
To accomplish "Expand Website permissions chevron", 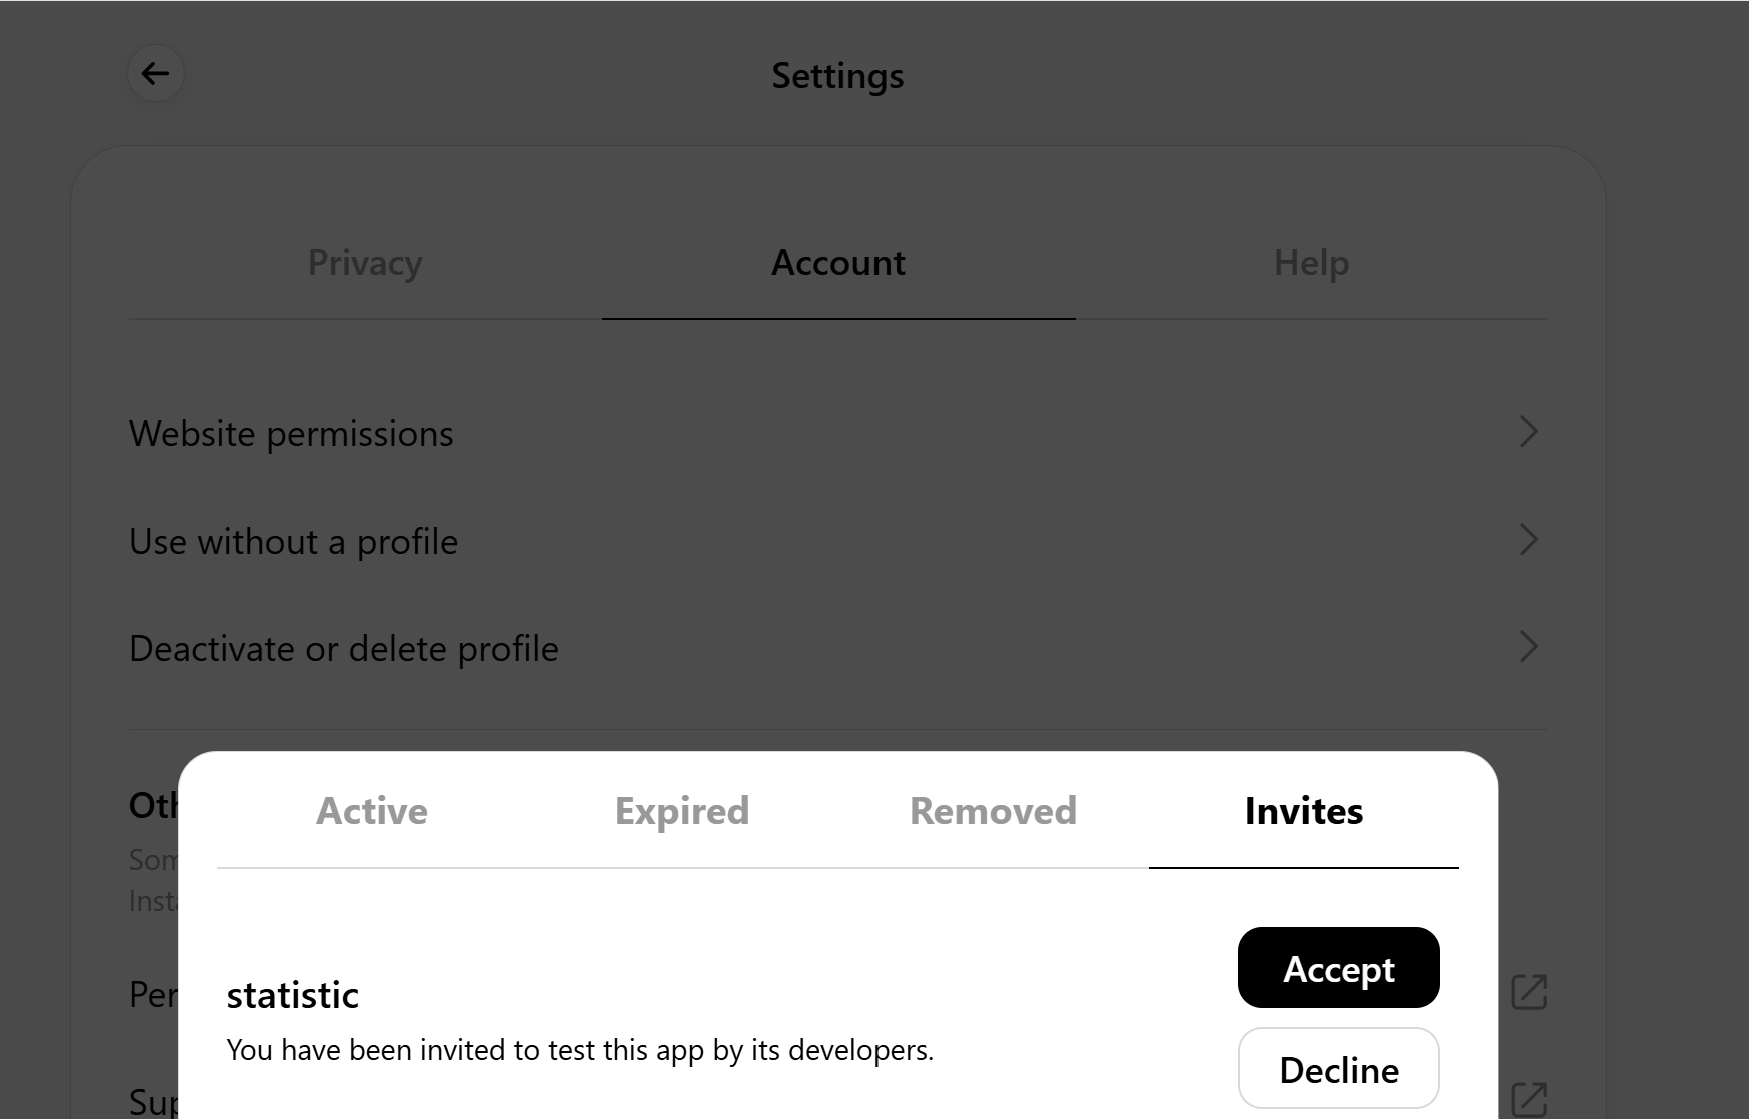I will point(1528,432).
